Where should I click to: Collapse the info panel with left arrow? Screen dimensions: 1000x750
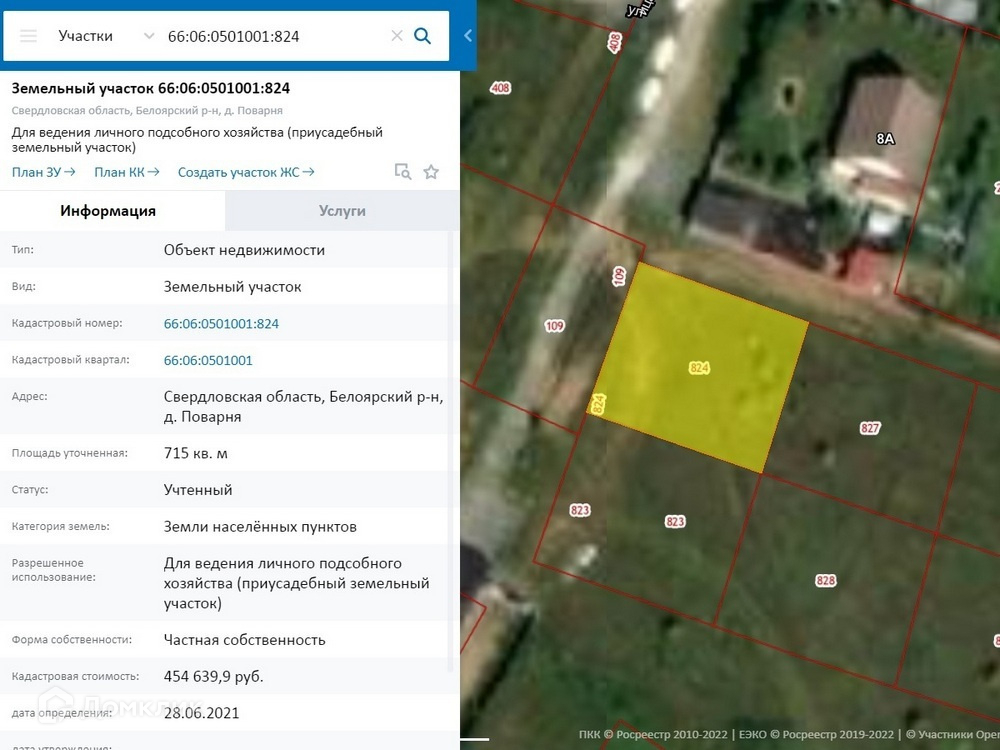pos(468,36)
